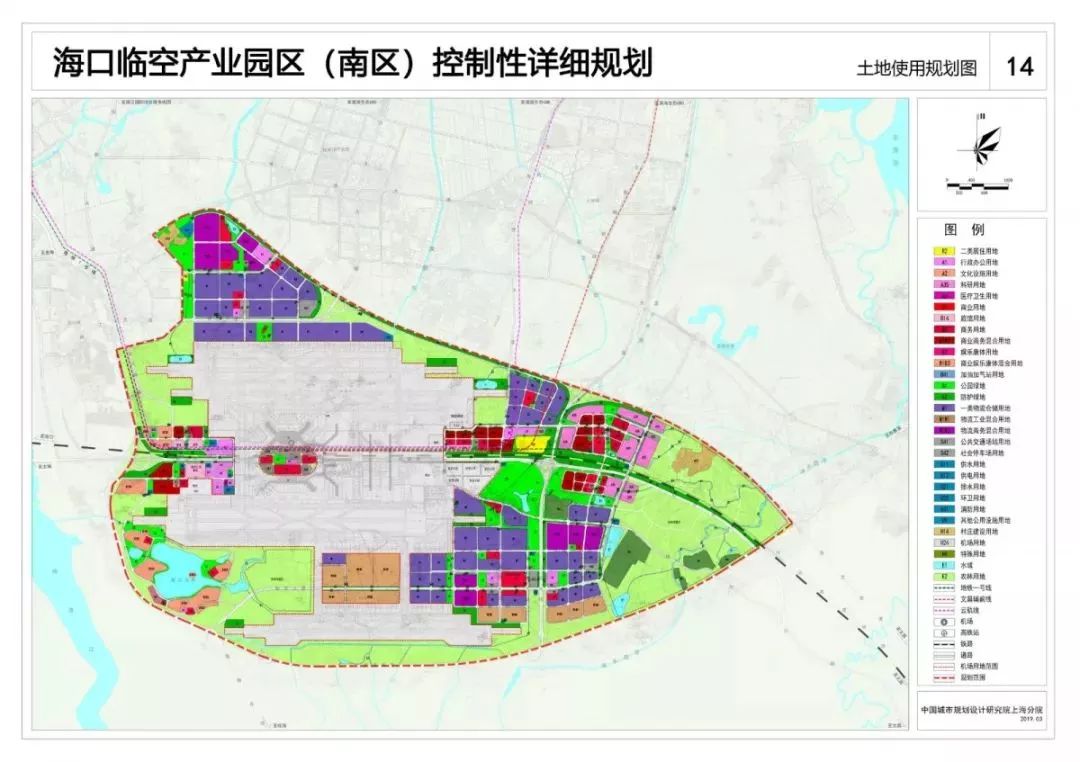Click the yellow residential block on the map
Image resolution: width=1080 pixels, height=762 pixels.
532,442
